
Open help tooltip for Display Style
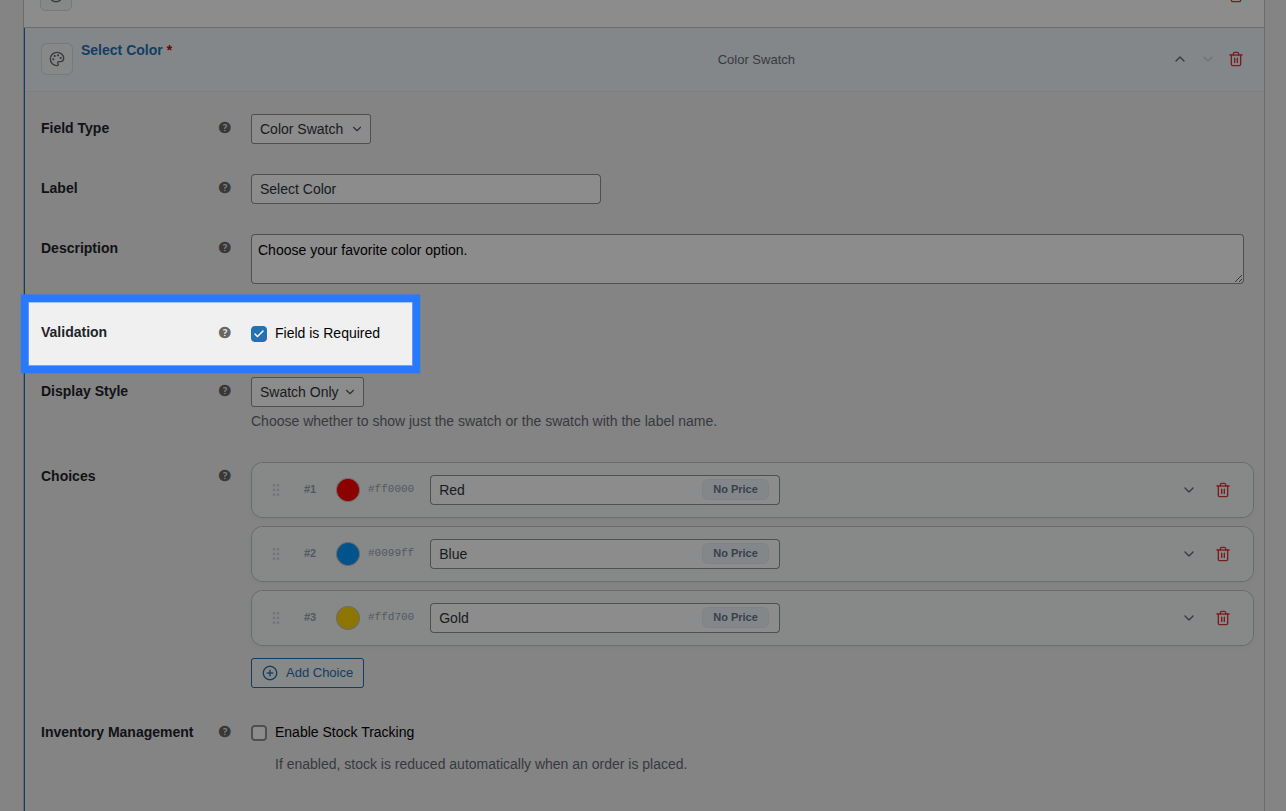click(x=225, y=391)
